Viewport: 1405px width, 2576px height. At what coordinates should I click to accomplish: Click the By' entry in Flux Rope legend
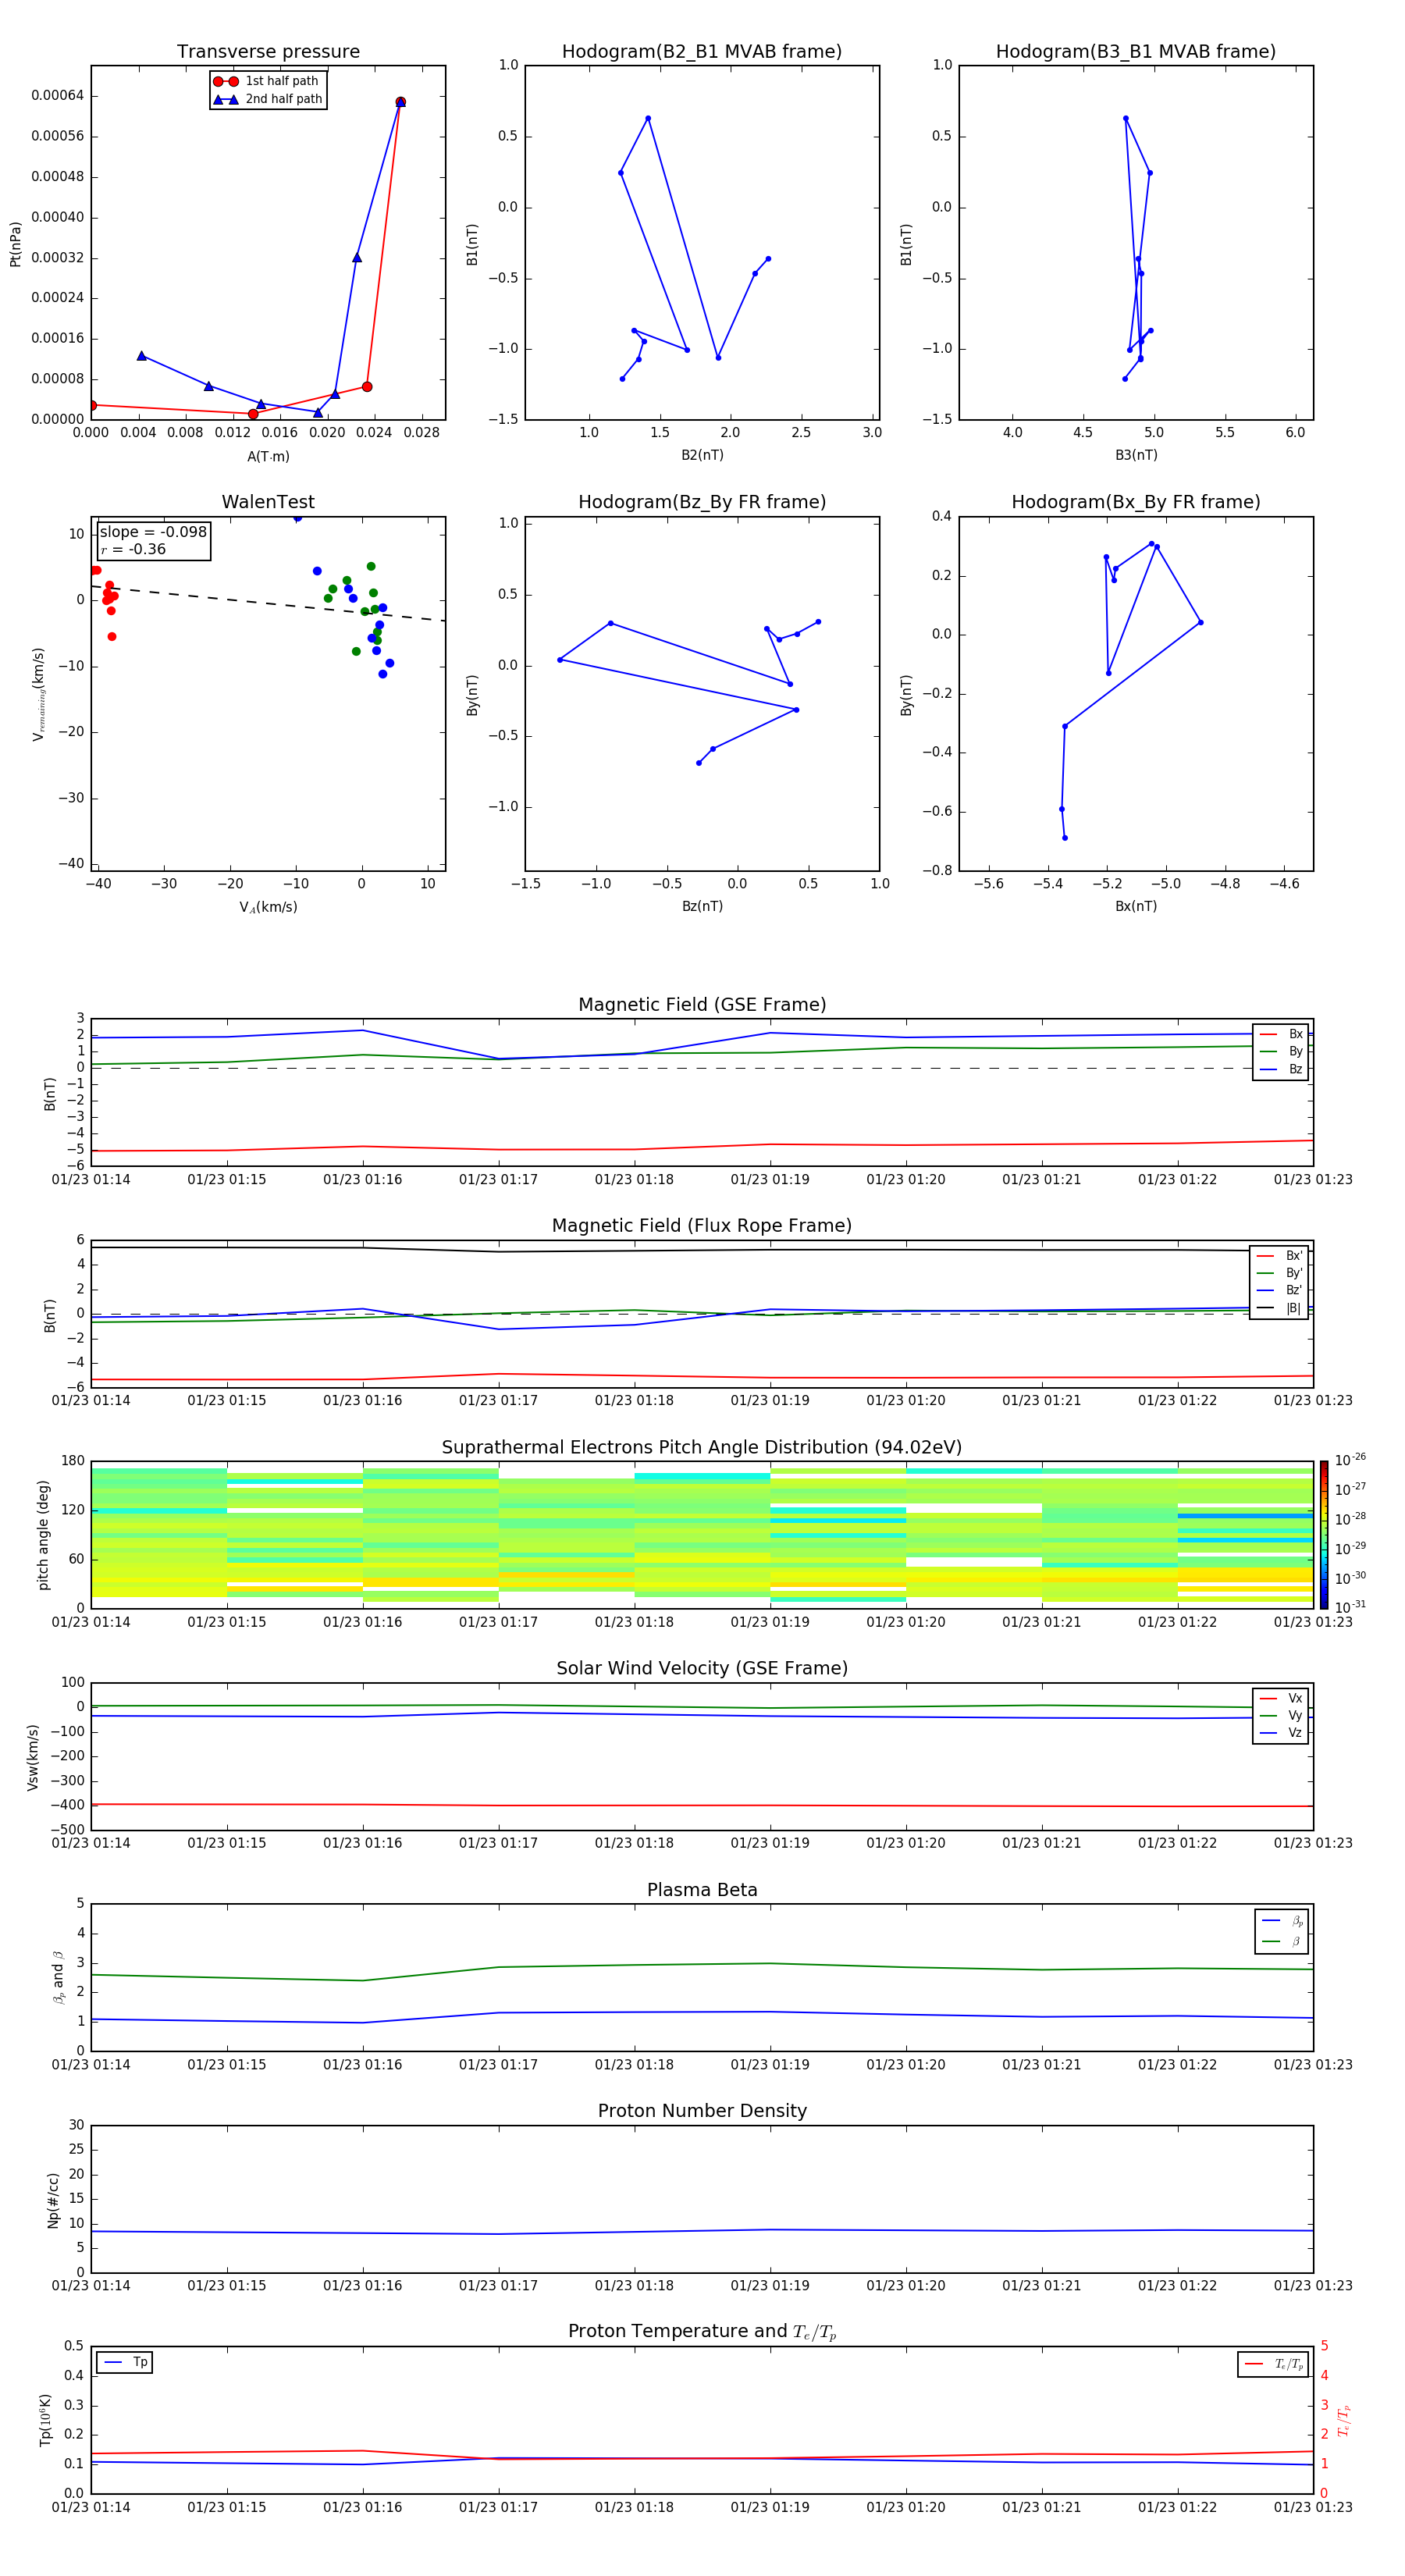click(x=1279, y=1273)
